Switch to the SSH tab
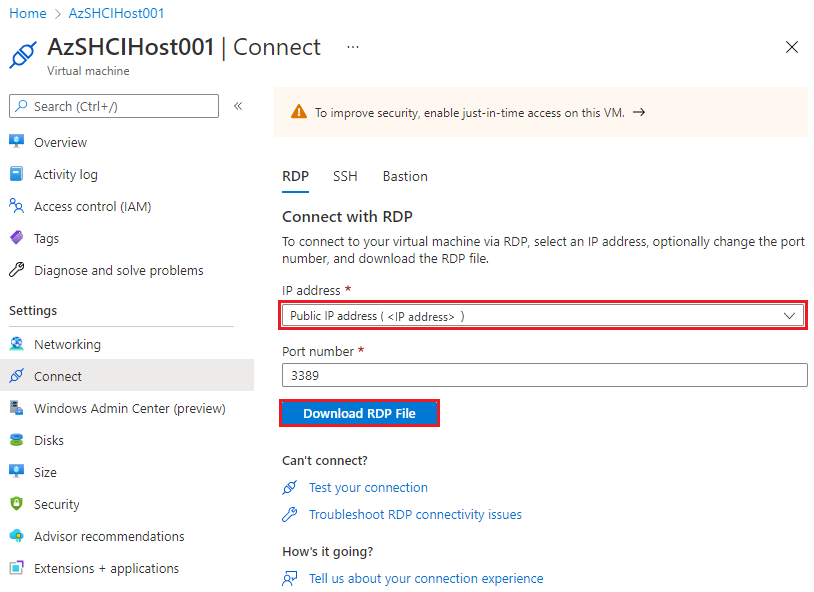 (x=345, y=177)
